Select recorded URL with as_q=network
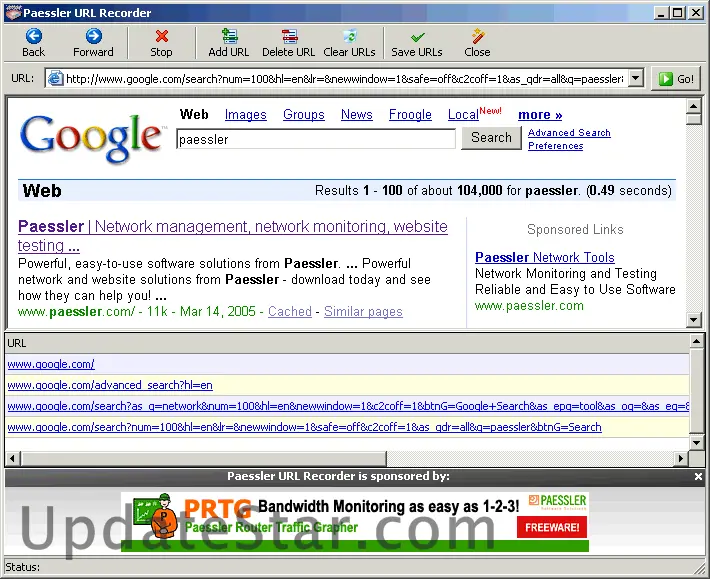The width and height of the screenshot is (710, 579). click(348, 406)
